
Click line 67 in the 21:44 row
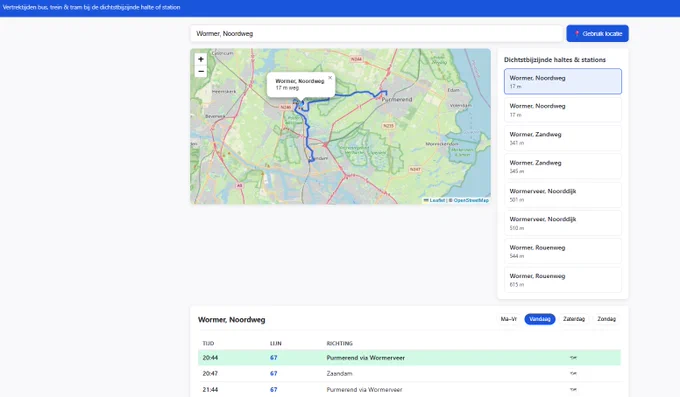tap(273, 389)
